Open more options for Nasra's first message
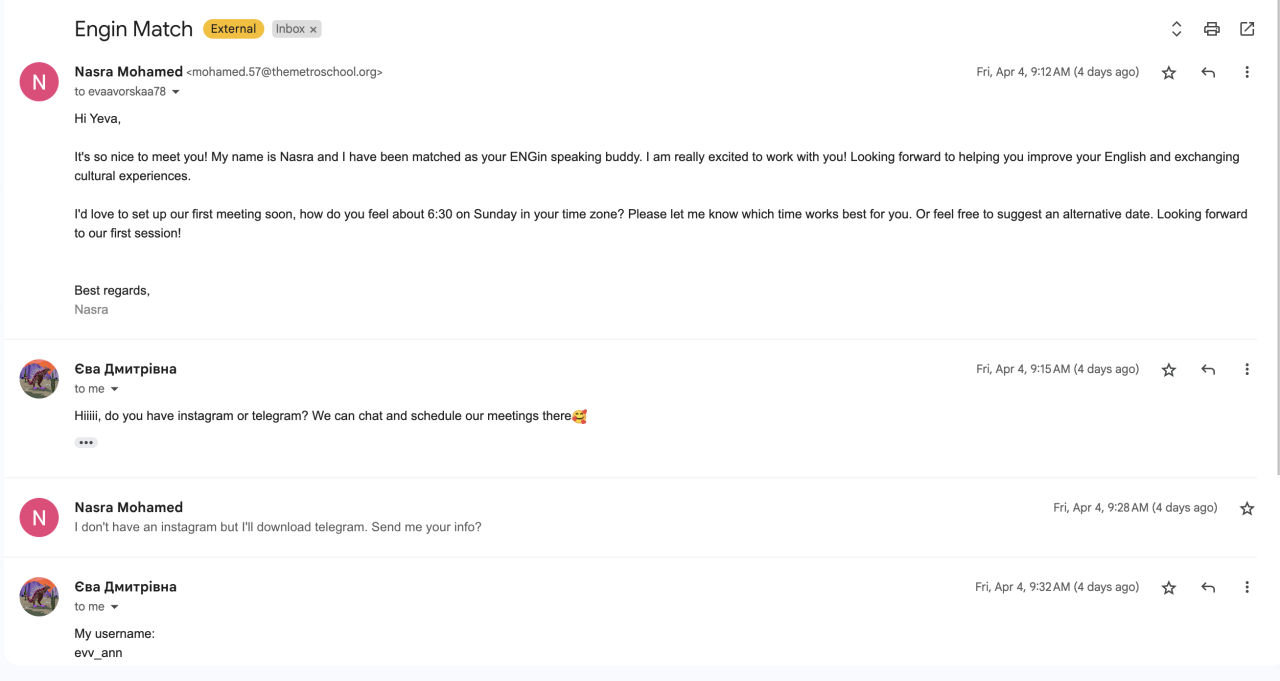 coord(1247,72)
